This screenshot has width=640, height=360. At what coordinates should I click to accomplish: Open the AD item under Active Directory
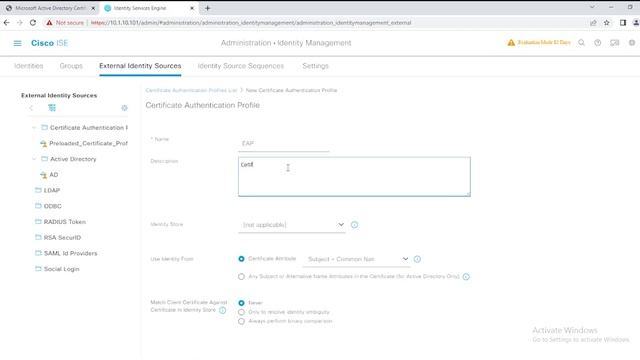(x=53, y=175)
